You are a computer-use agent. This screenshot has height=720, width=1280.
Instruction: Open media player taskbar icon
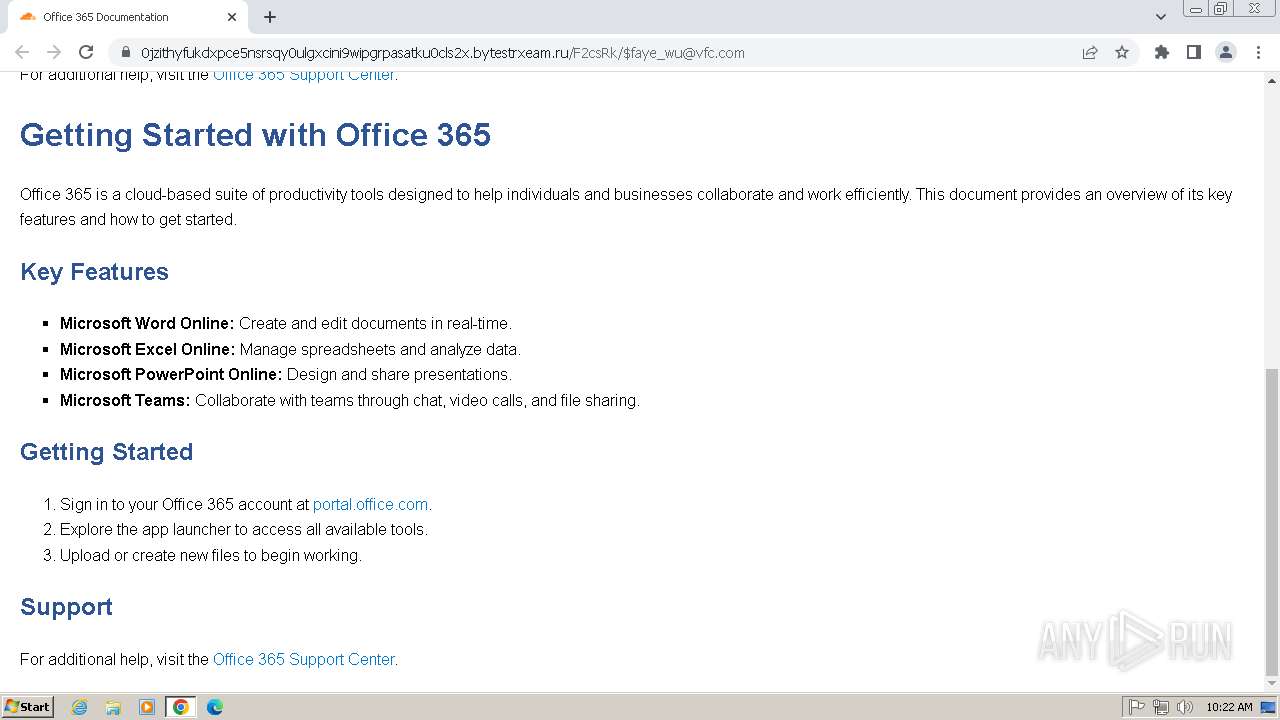[x=147, y=707]
